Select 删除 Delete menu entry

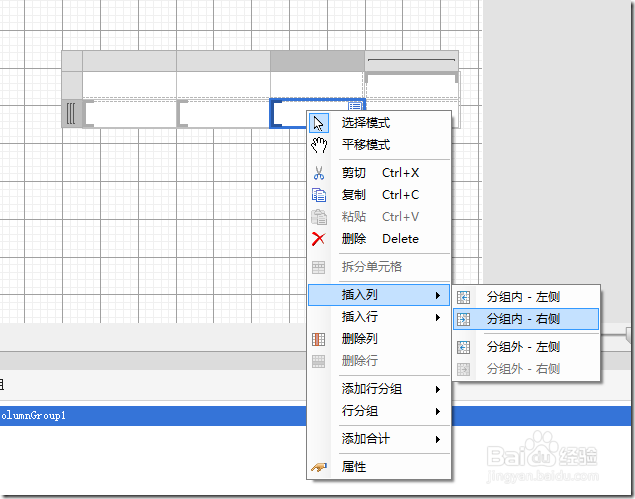pos(379,239)
